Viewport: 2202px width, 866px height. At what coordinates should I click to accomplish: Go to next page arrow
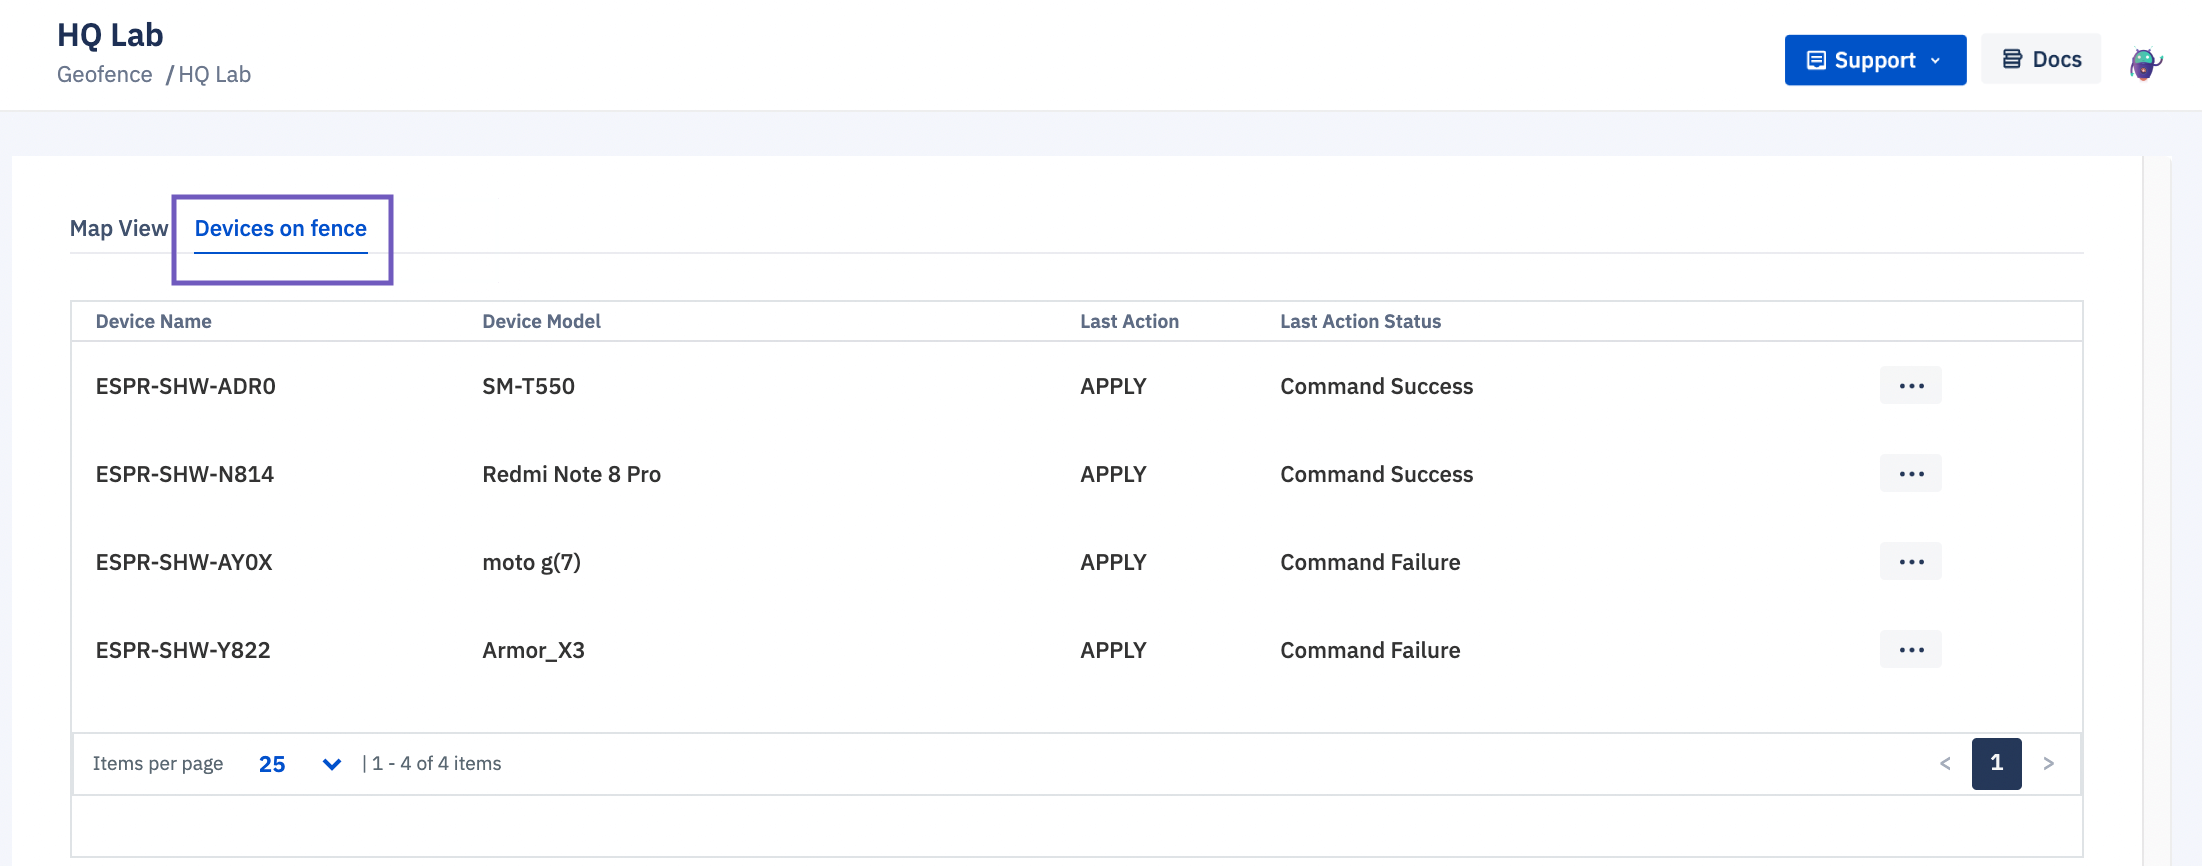tap(2048, 764)
